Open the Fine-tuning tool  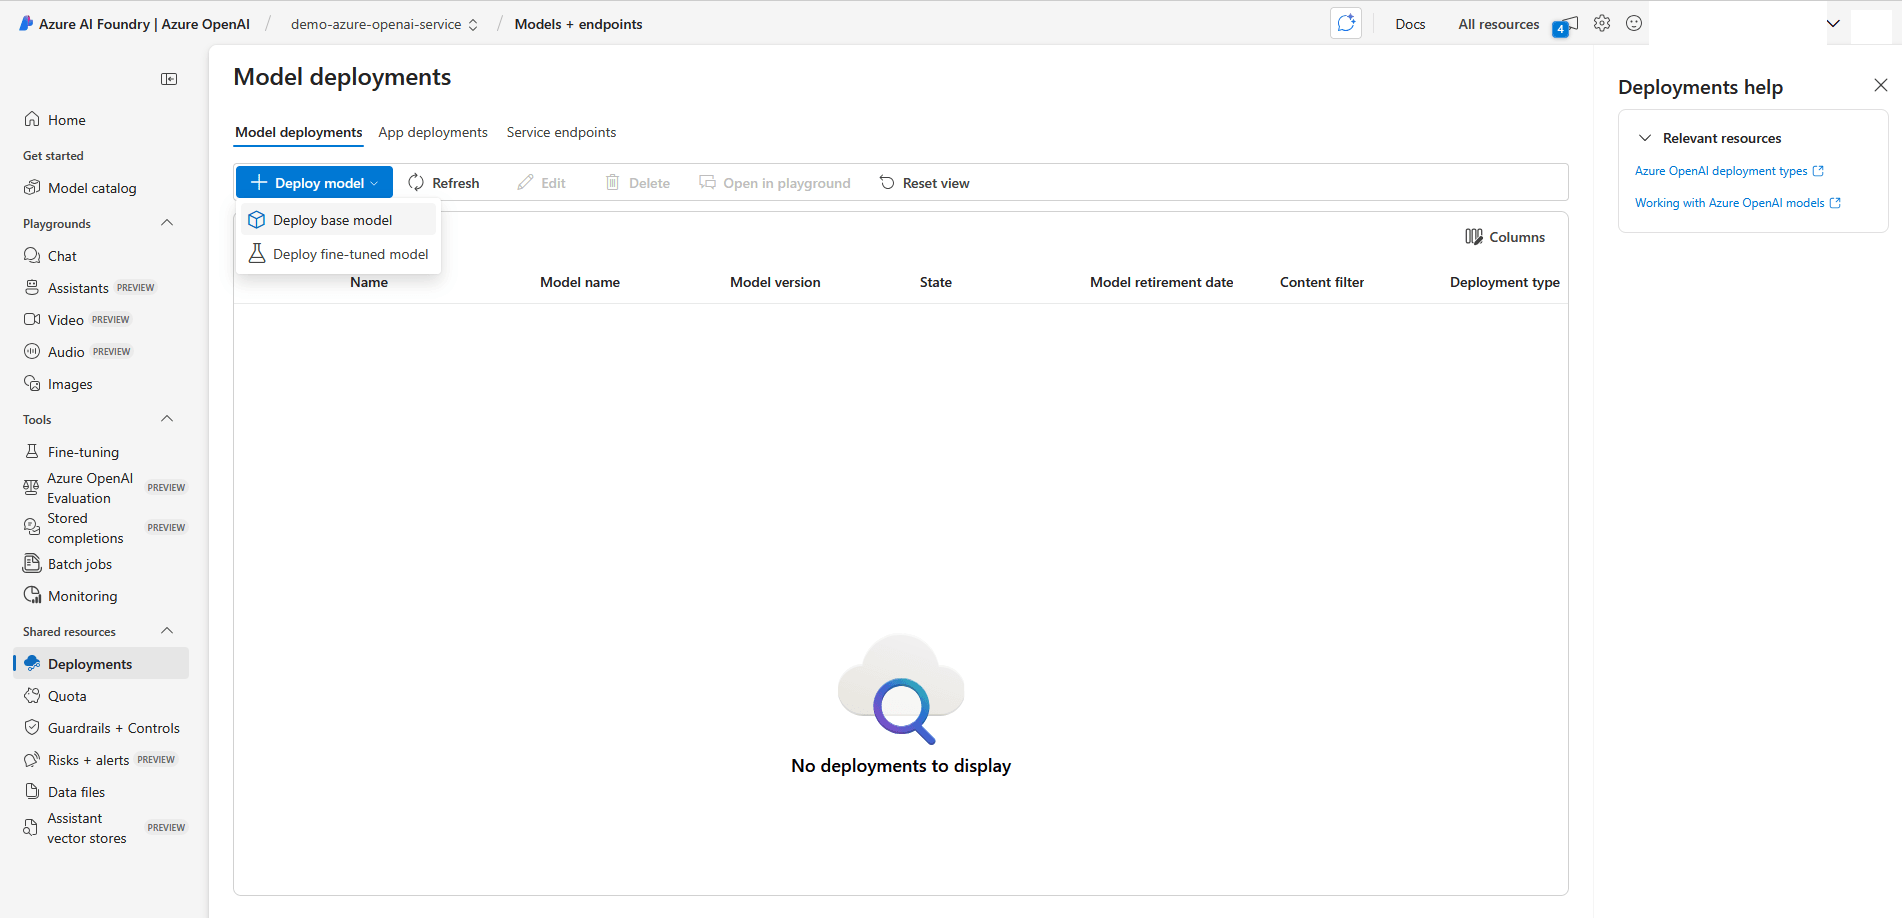click(x=81, y=451)
